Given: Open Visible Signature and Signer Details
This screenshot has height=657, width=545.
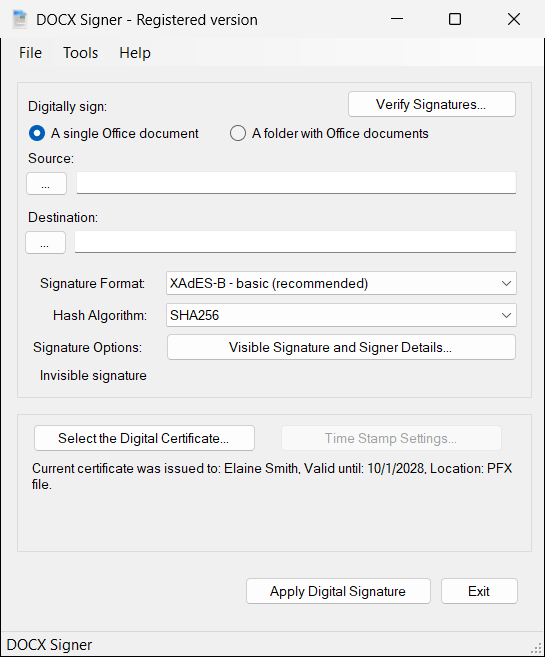Looking at the screenshot, I should (341, 347).
